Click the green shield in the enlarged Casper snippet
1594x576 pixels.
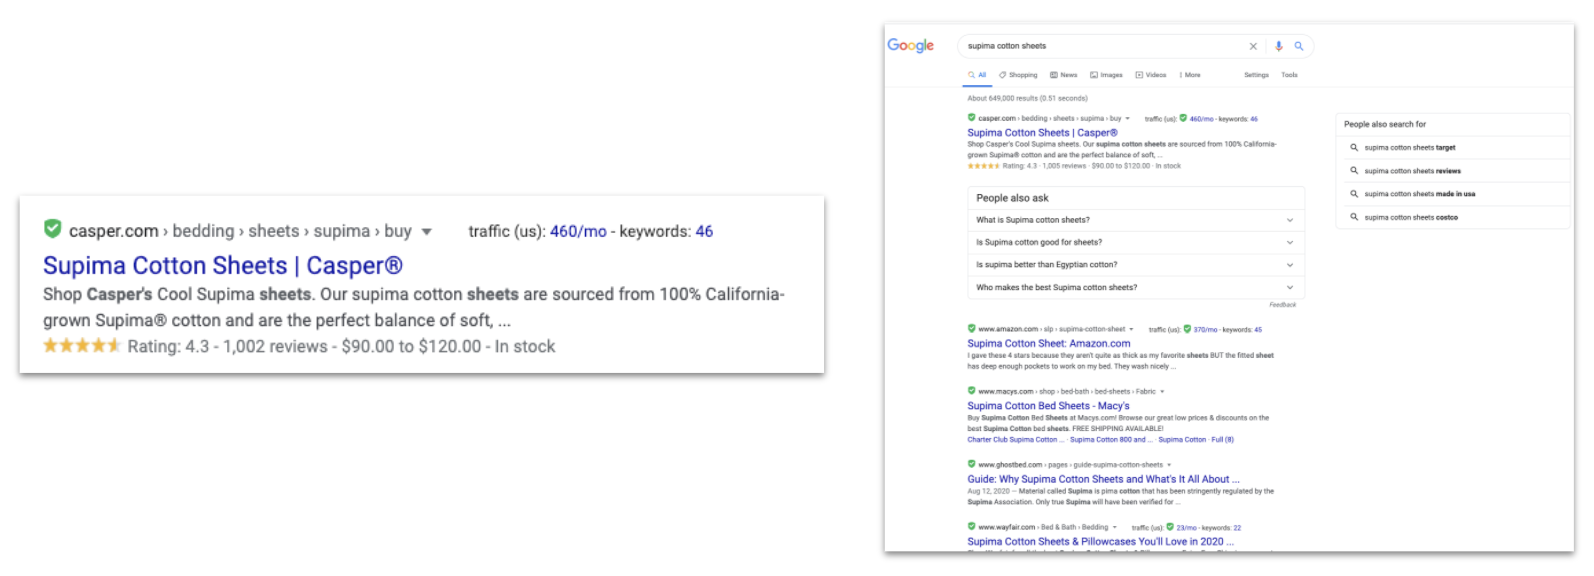point(53,229)
